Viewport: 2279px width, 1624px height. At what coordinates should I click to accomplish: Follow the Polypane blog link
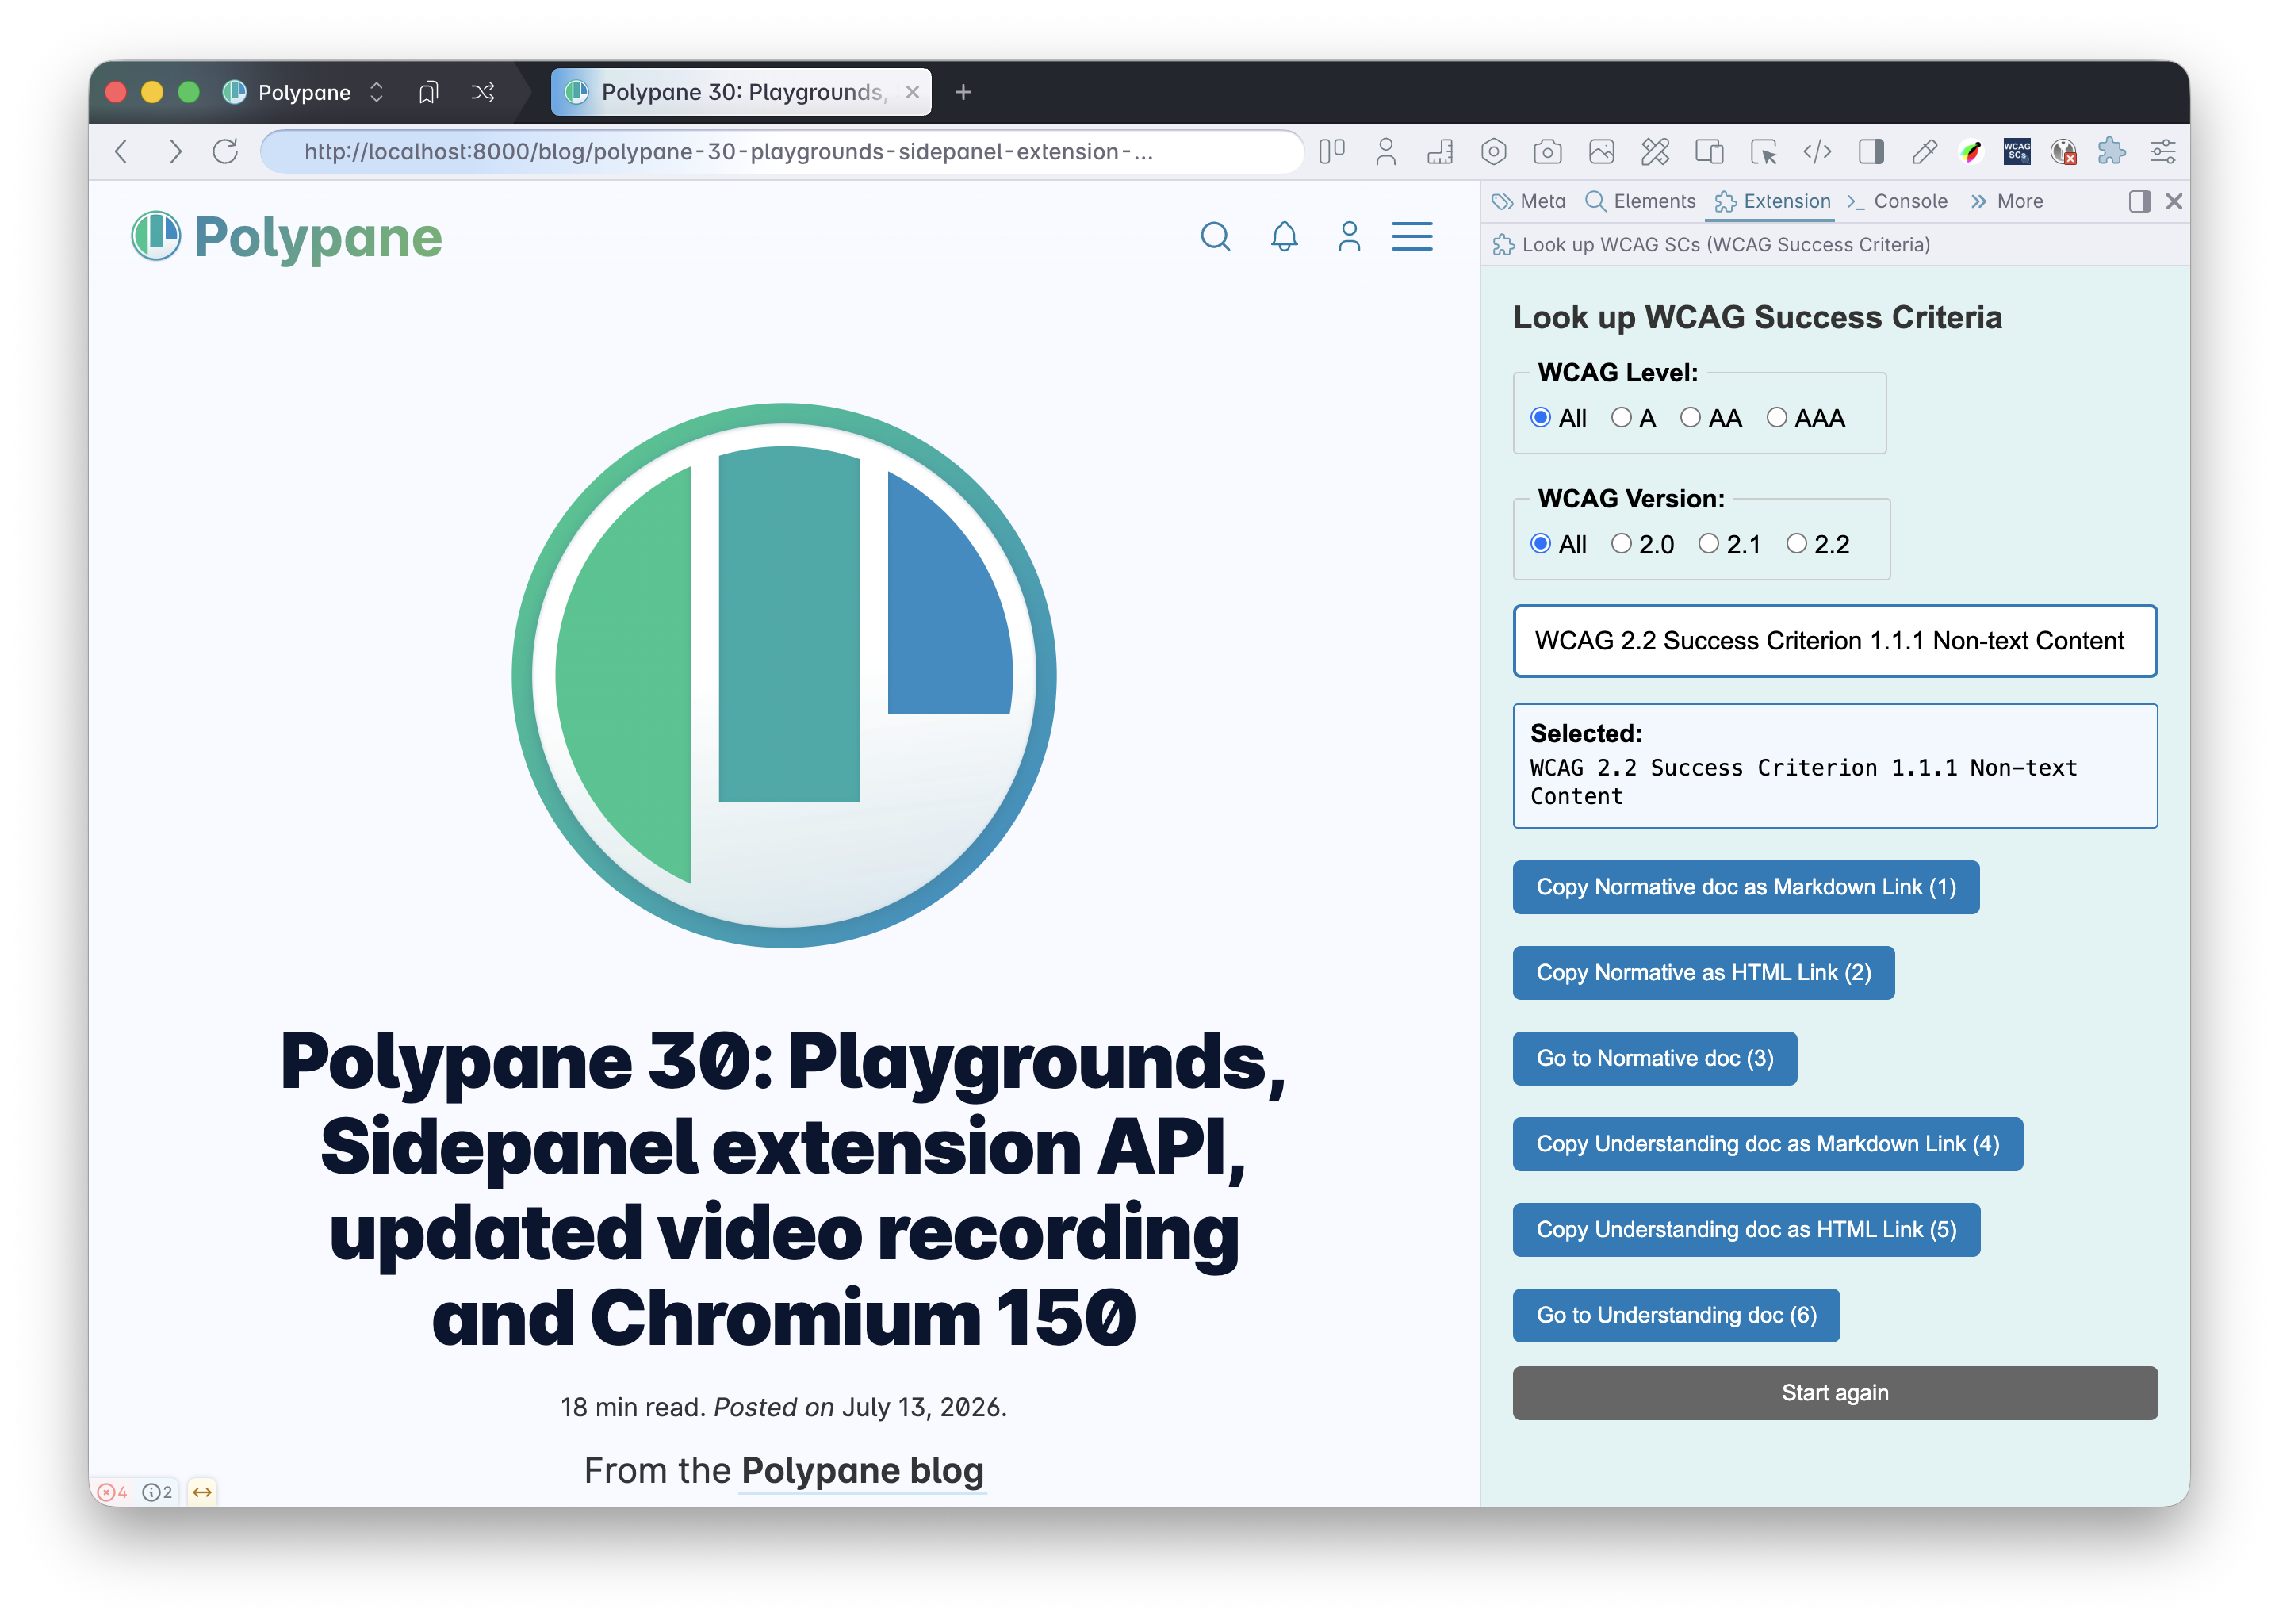(863, 1471)
